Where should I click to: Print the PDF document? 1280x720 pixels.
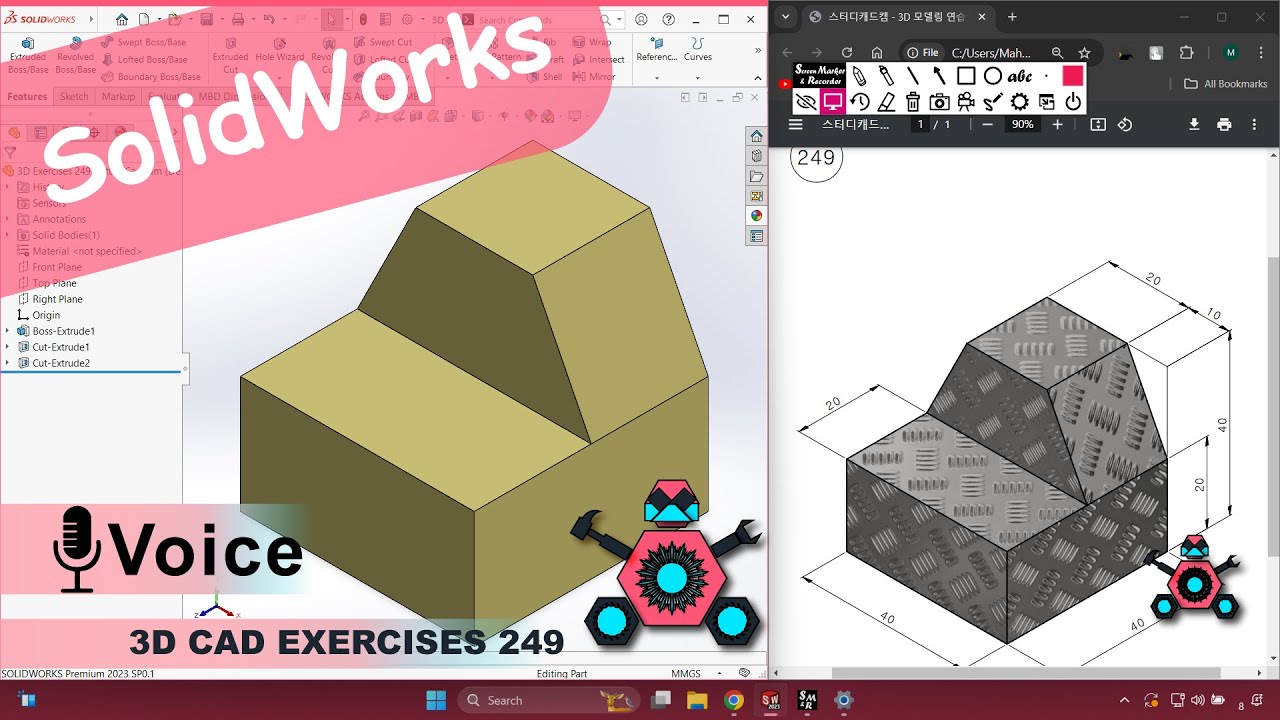click(x=1224, y=124)
